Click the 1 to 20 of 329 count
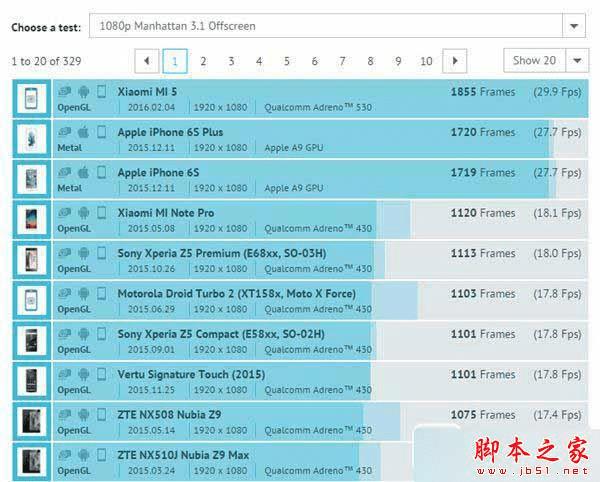Viewport: 600px width, 482px height. tap(46, 61)
